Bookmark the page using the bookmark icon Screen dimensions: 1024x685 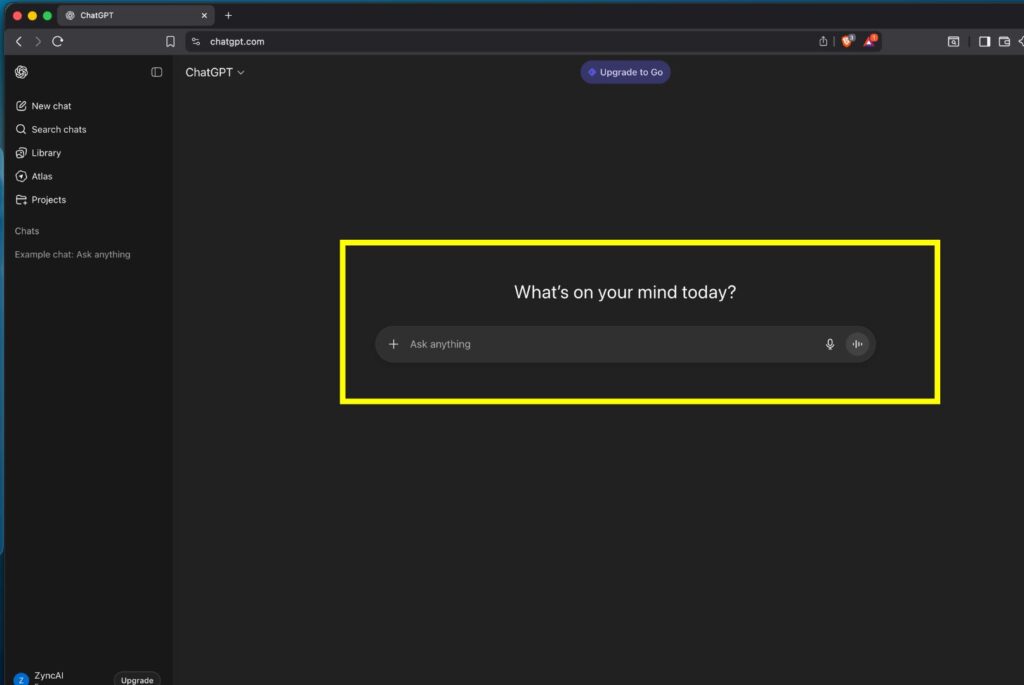(x=170, y=41)
